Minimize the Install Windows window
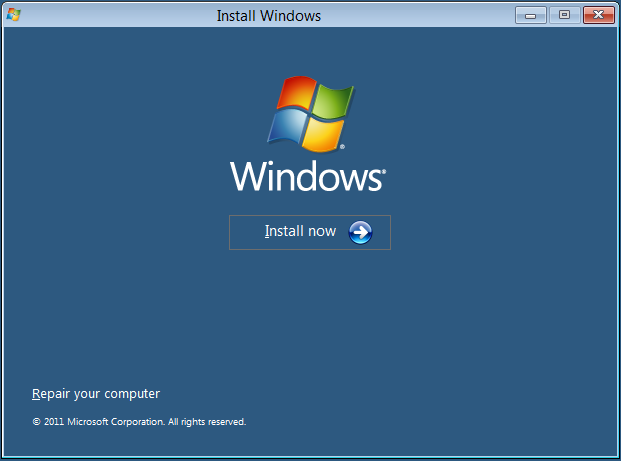The height and width of the screenshot is (461, 621). (531, 15)
